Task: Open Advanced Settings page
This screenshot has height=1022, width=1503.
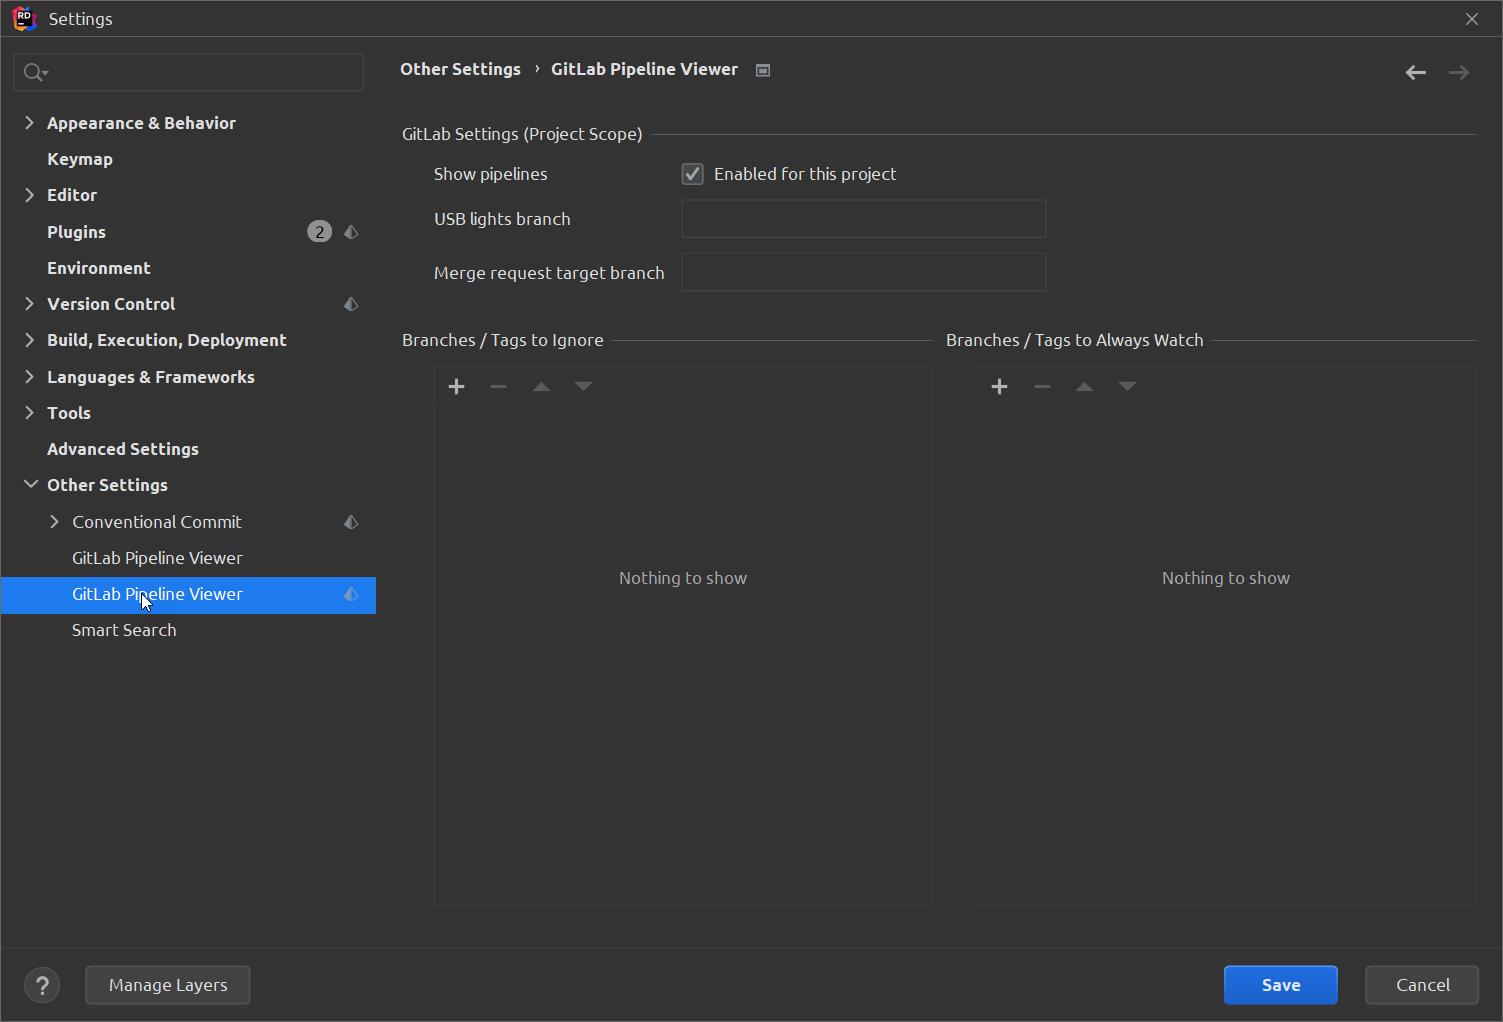Action: point(123,449)
